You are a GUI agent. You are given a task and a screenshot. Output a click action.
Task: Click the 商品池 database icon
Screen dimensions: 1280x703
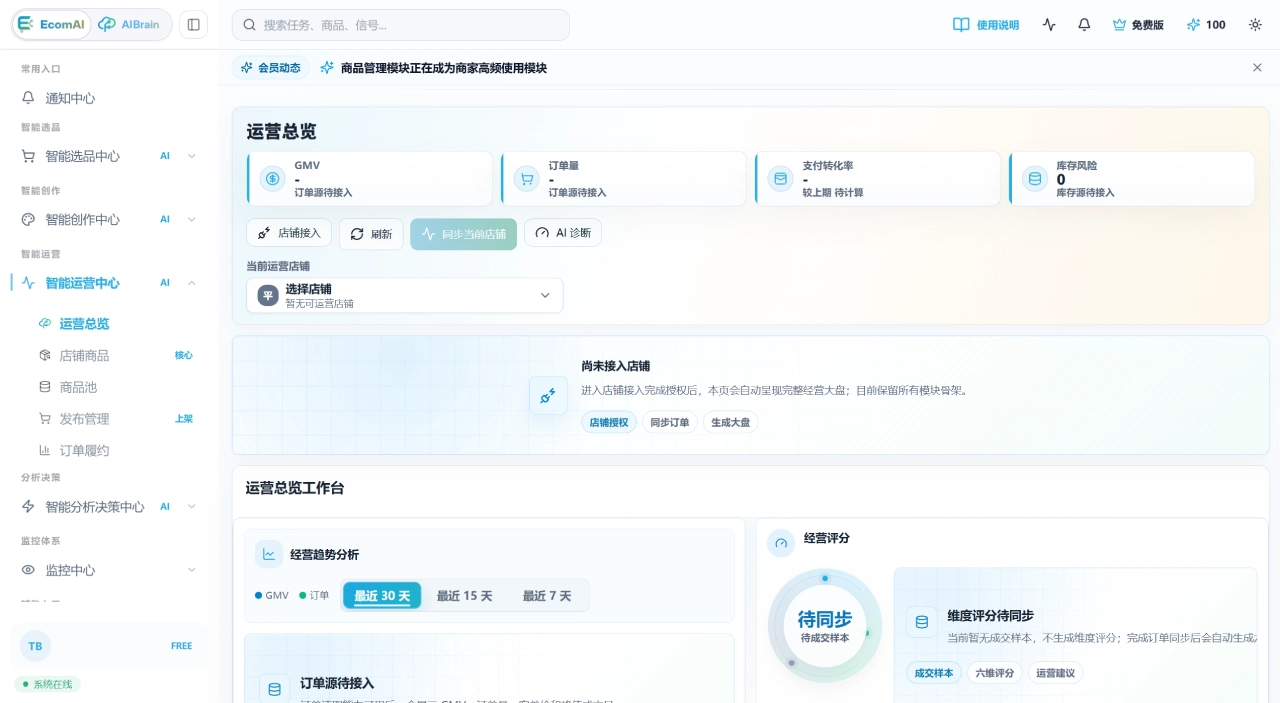(x=44, y=387)
